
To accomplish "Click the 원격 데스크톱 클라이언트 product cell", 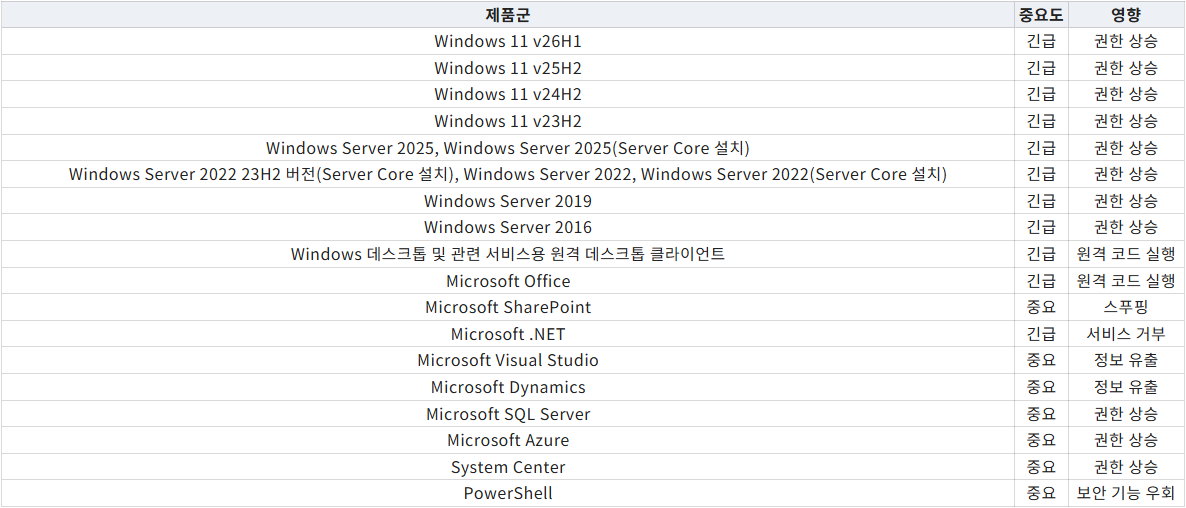I will 508,254.
